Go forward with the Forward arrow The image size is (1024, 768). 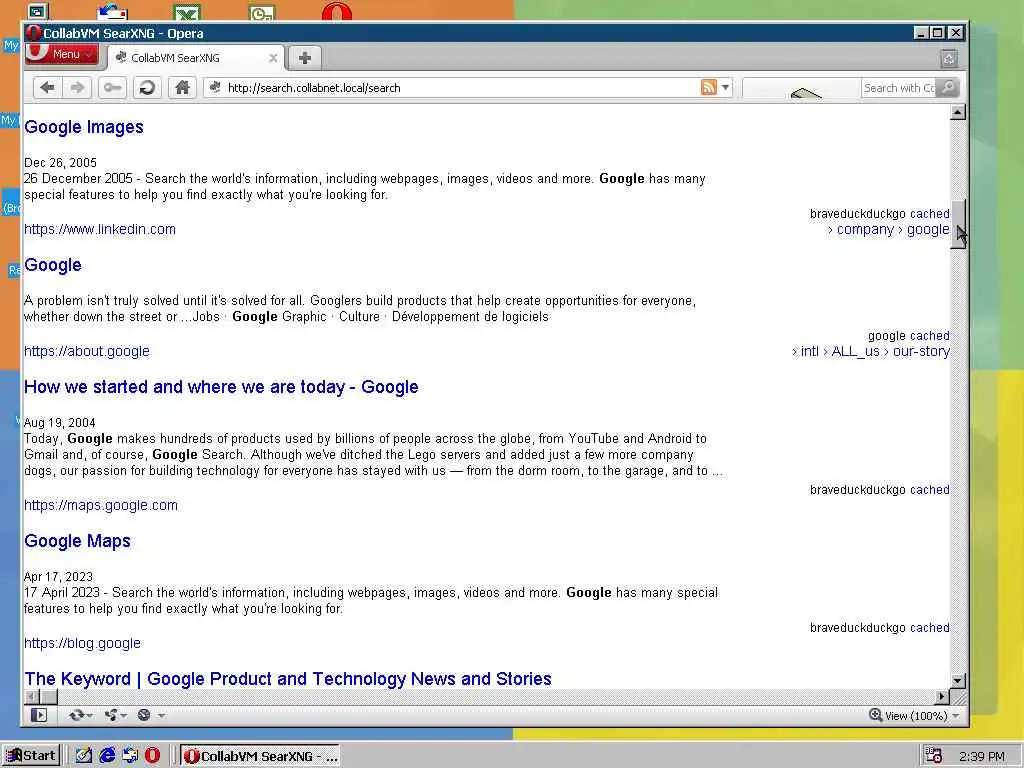coord(77,88)
